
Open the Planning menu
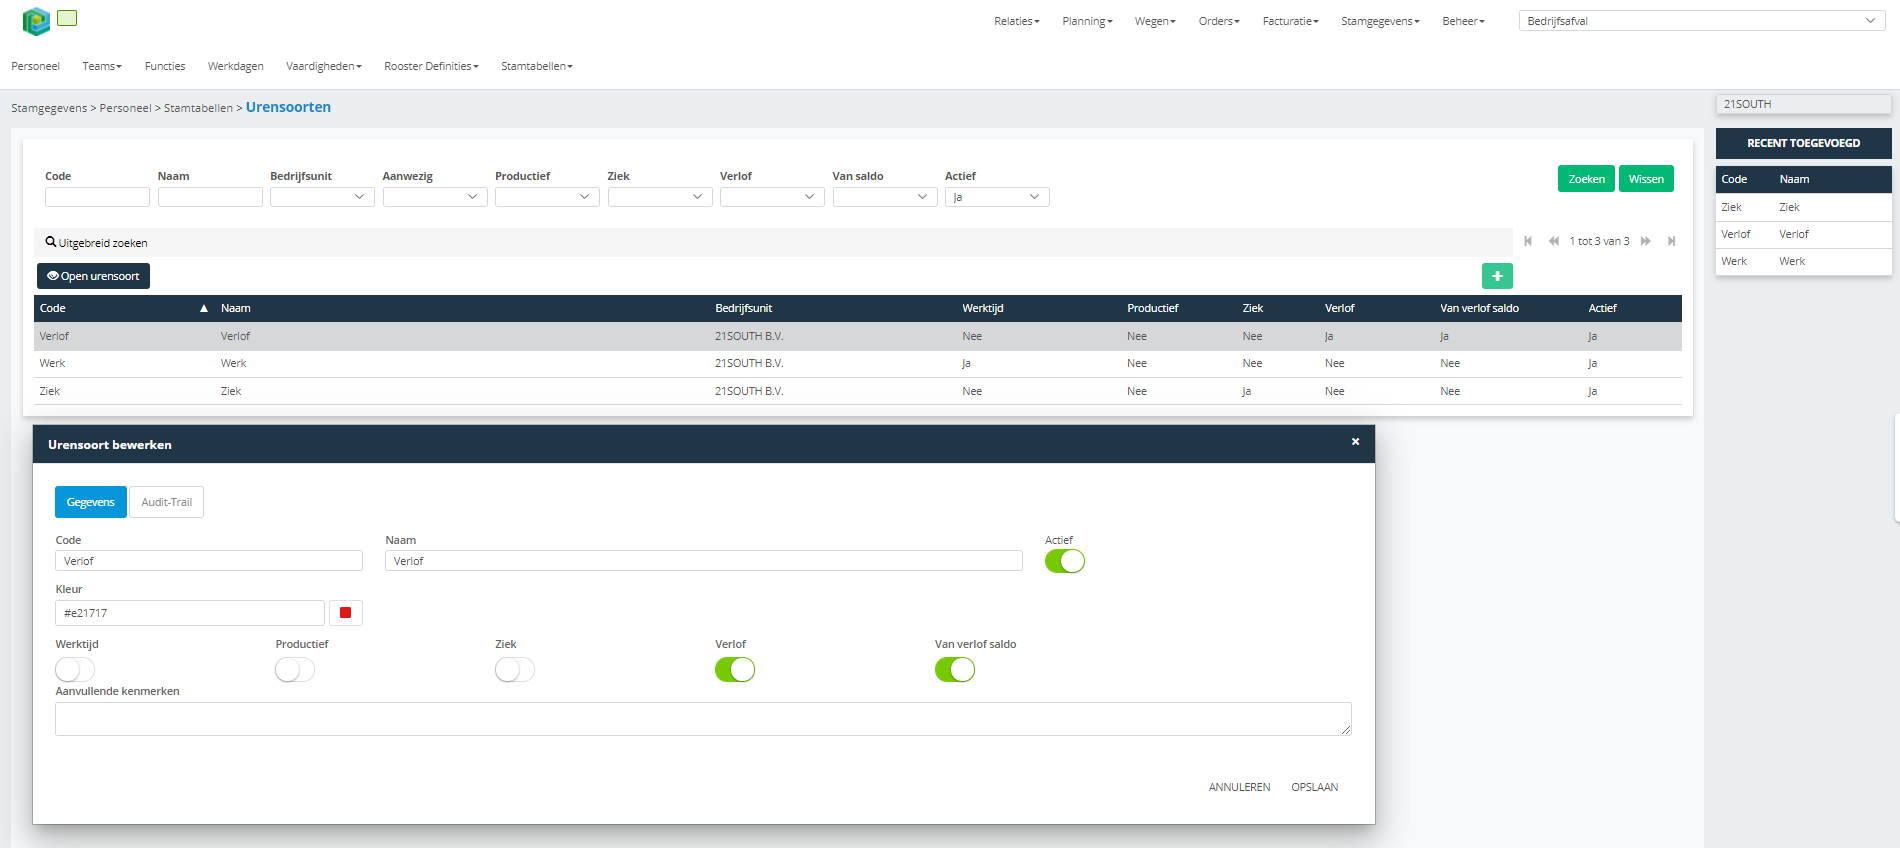[1087, 21]
